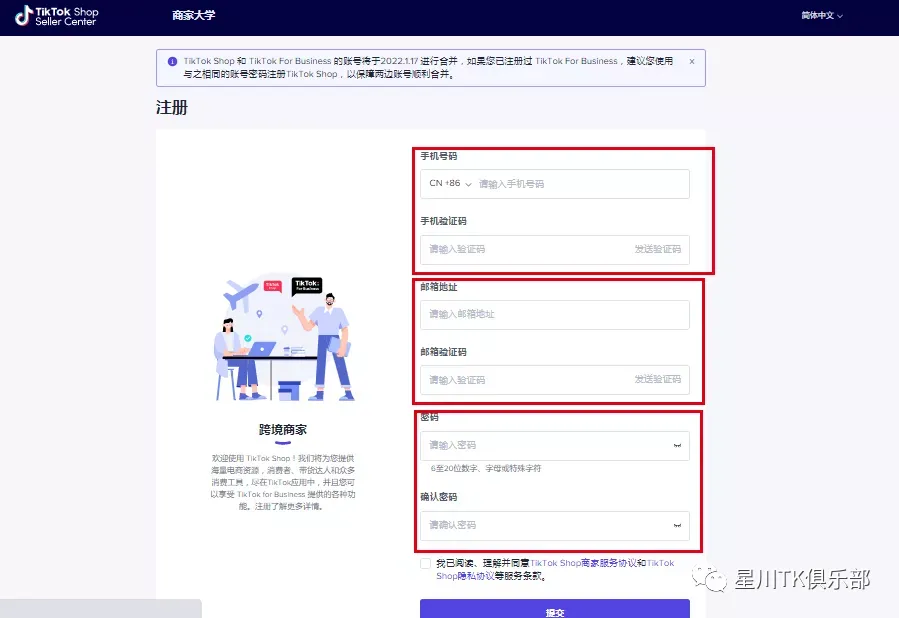The width and height of the screenshot is (899, 618).
Task: Focus the 请确认密码 confirm password field
Action: pyautogui.click(x=554, y=525)
